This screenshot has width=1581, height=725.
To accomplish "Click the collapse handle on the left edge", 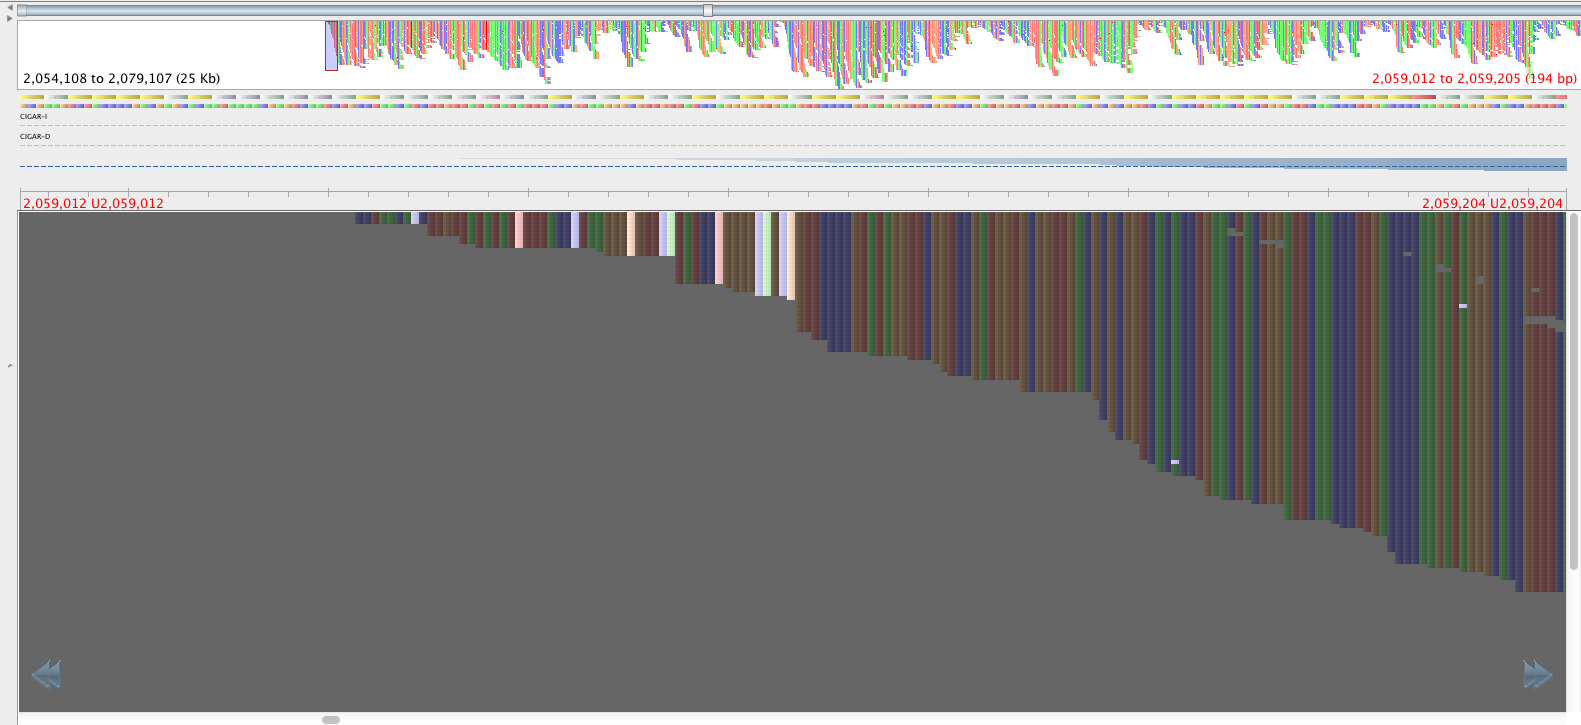I will tap(9, 366).
